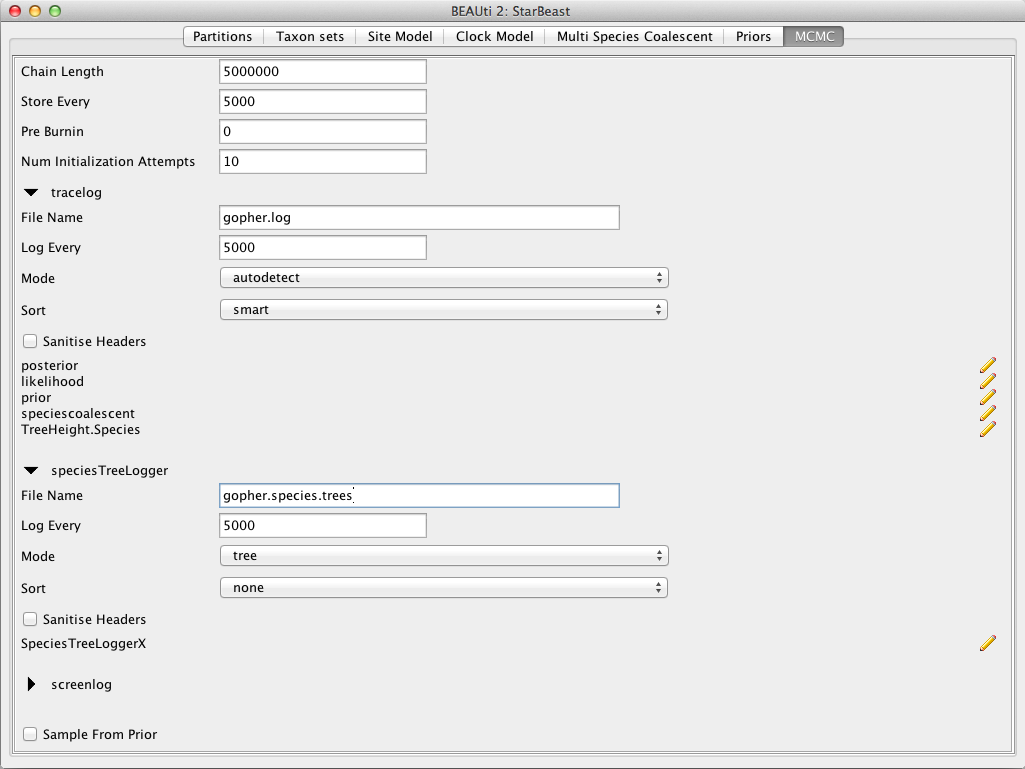
Task: Edit TreeHeight.Species using its pencil icon
Action: pyautogui.click(x=987, y=429)
